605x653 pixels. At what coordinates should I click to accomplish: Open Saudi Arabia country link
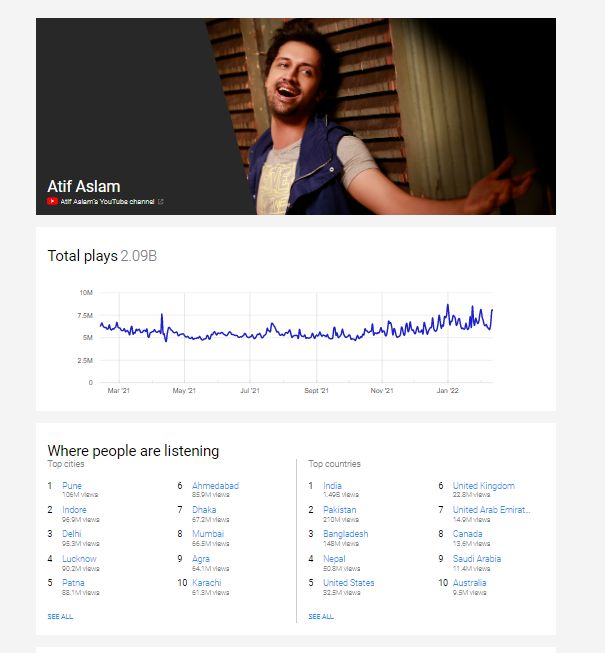pos(477,558)
